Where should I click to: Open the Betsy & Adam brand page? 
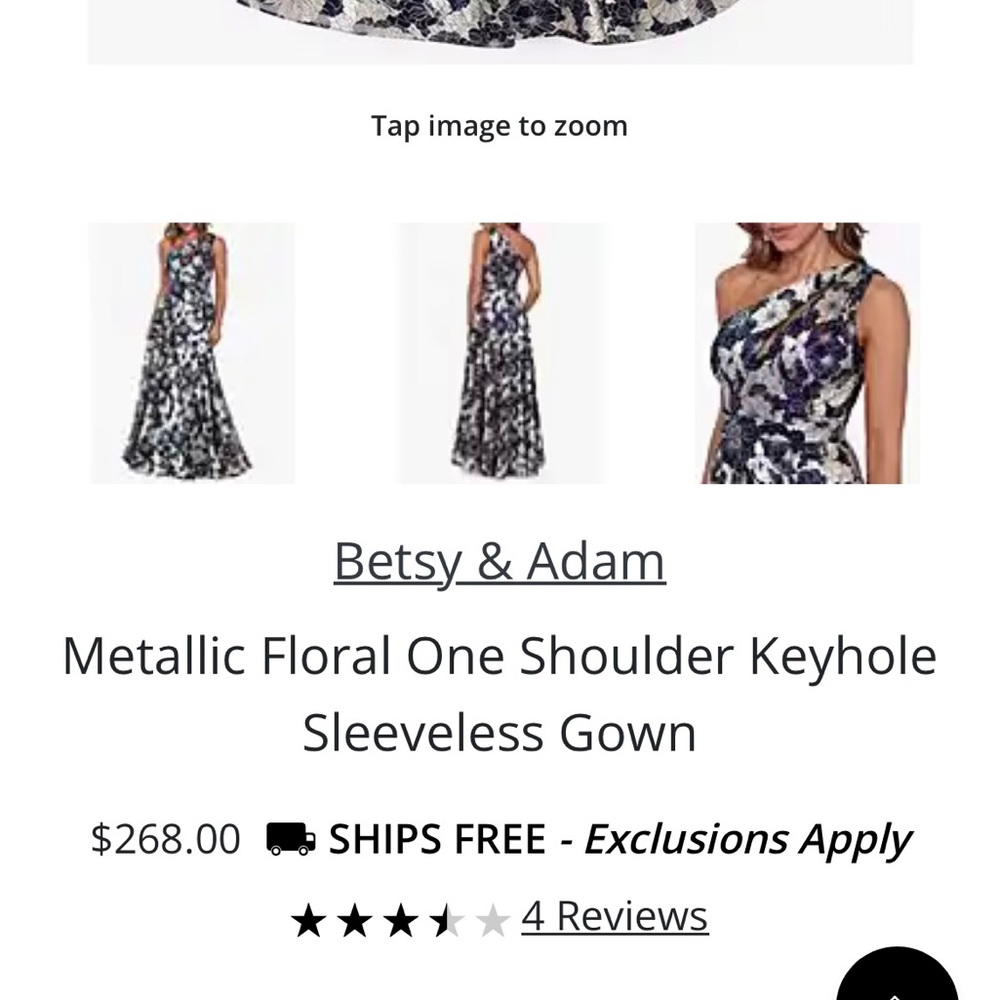pos(500,560)
